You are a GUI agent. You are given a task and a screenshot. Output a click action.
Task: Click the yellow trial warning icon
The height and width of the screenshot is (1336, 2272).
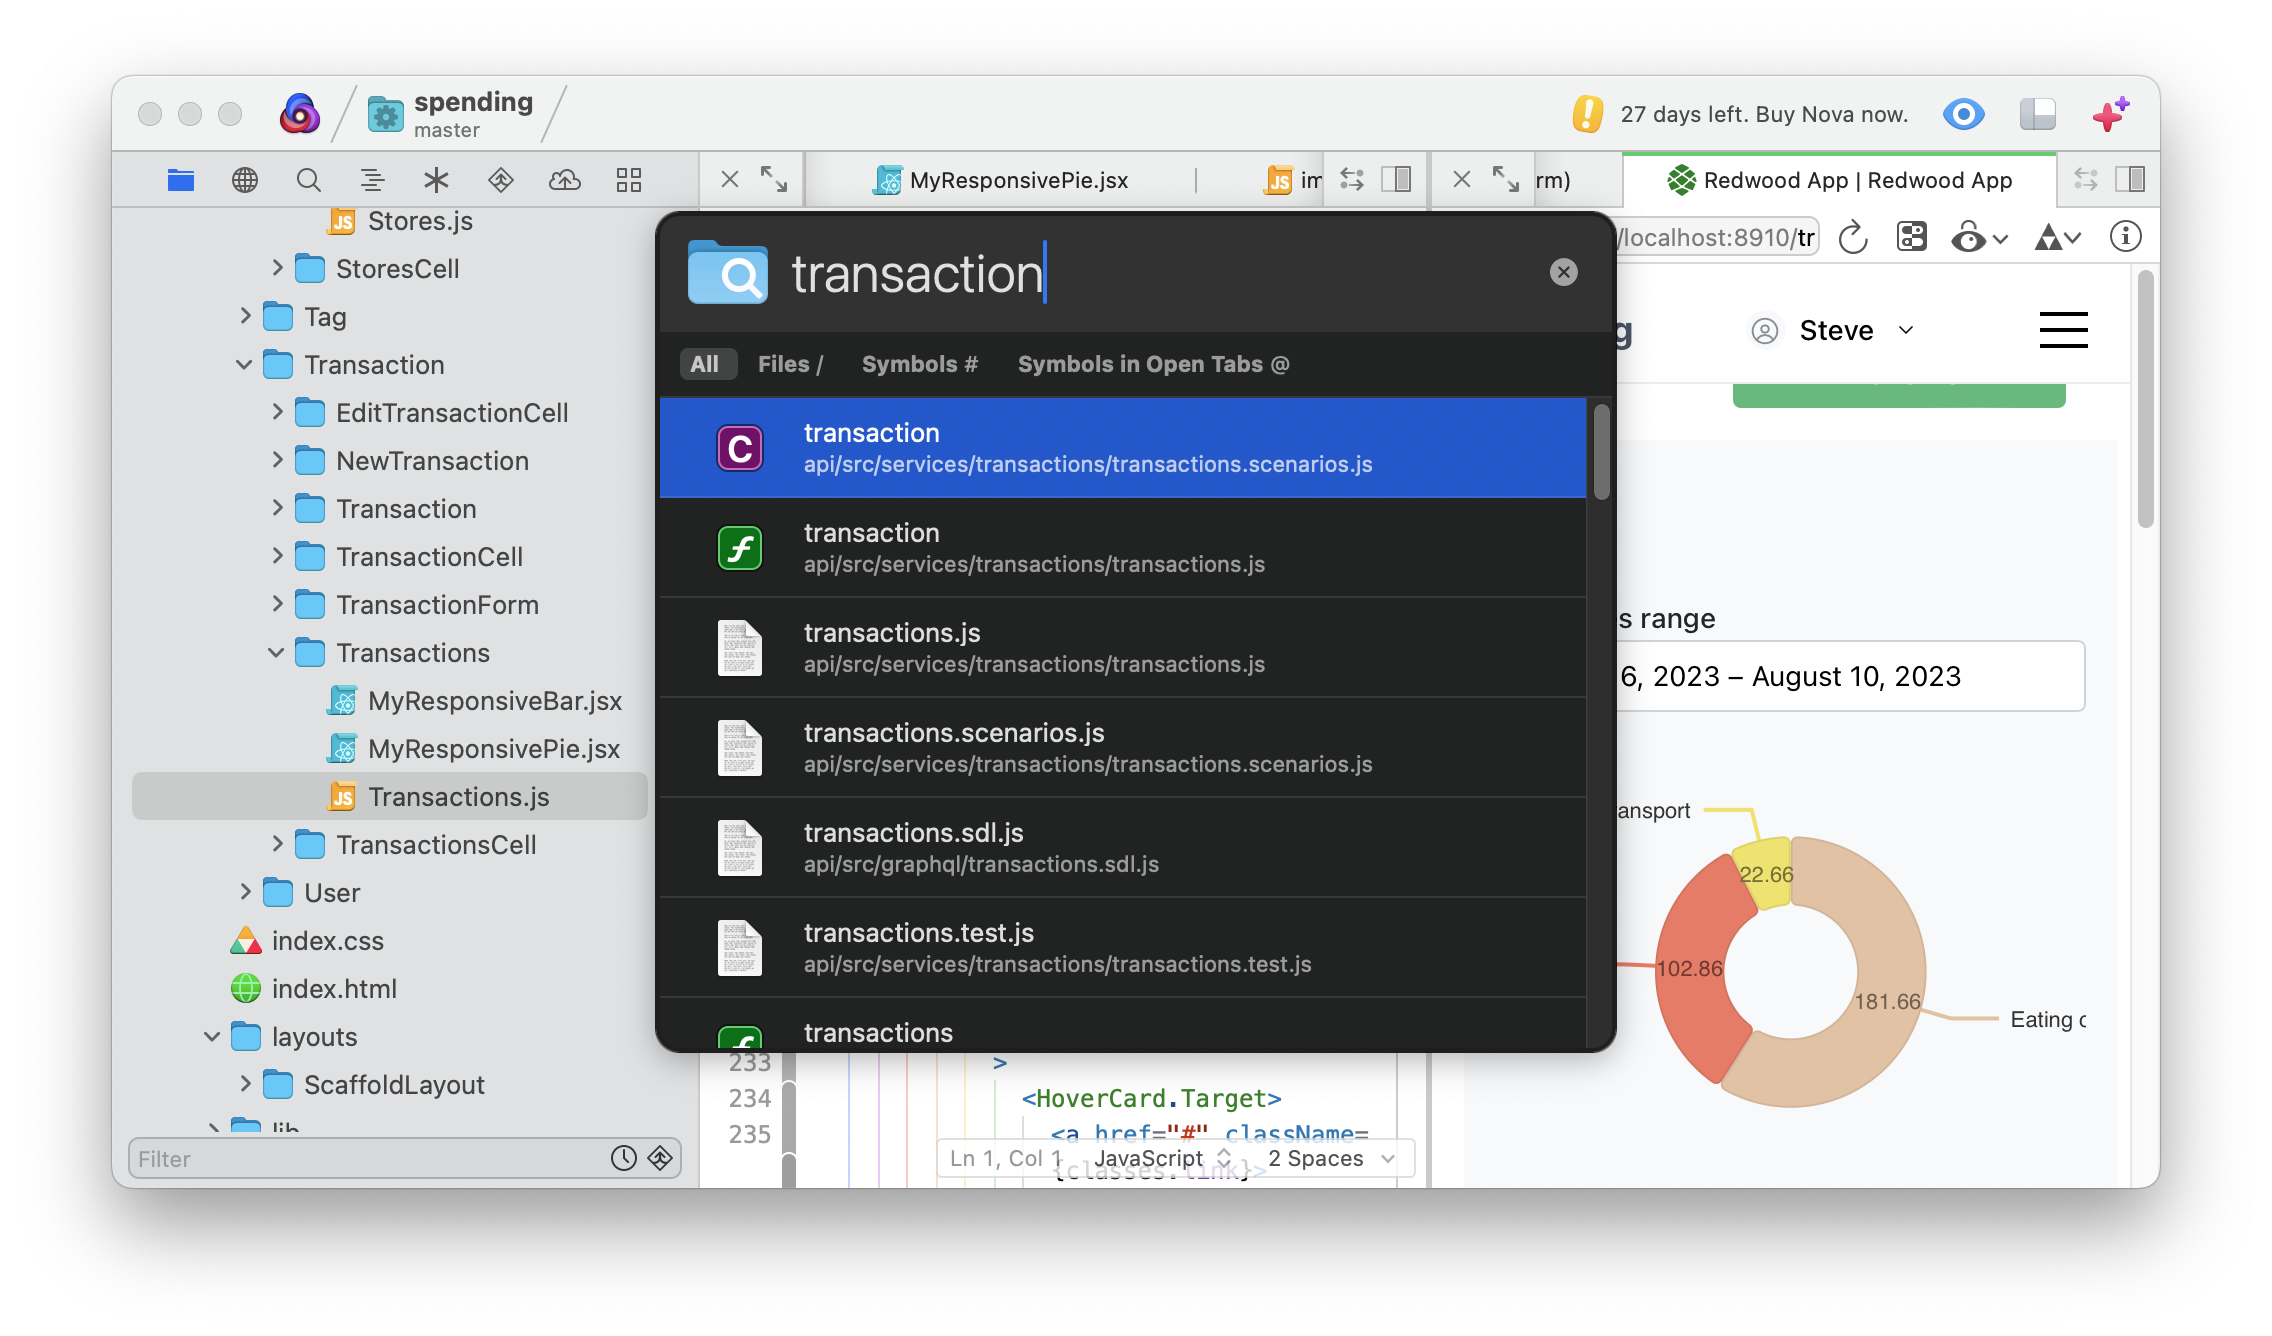(x=1588, y=114)
